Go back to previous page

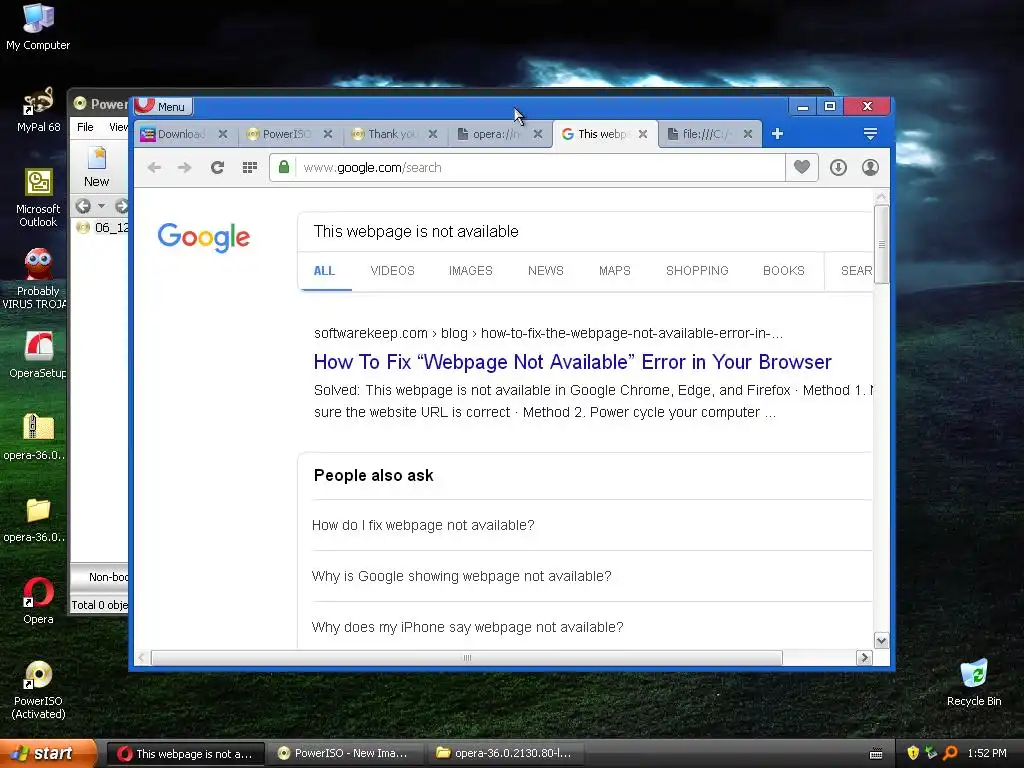(154, 168)
